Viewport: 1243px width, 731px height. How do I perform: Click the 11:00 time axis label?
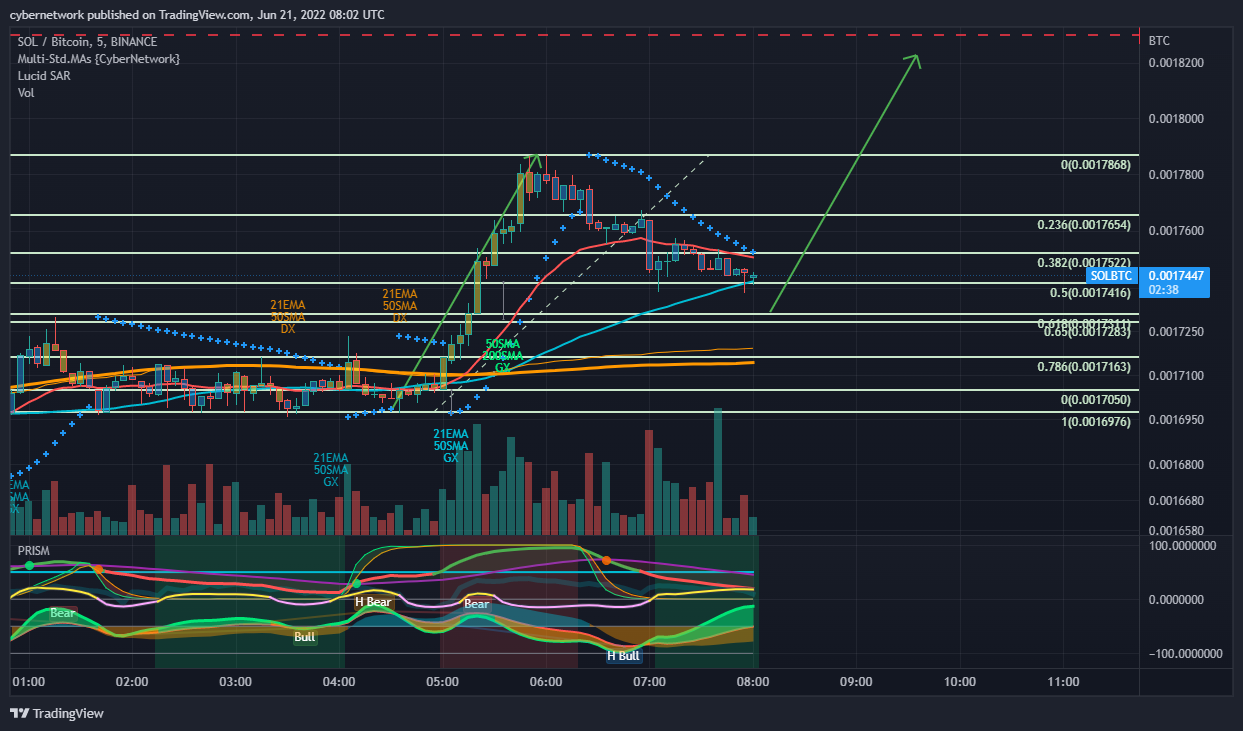tap(1063, 682)
